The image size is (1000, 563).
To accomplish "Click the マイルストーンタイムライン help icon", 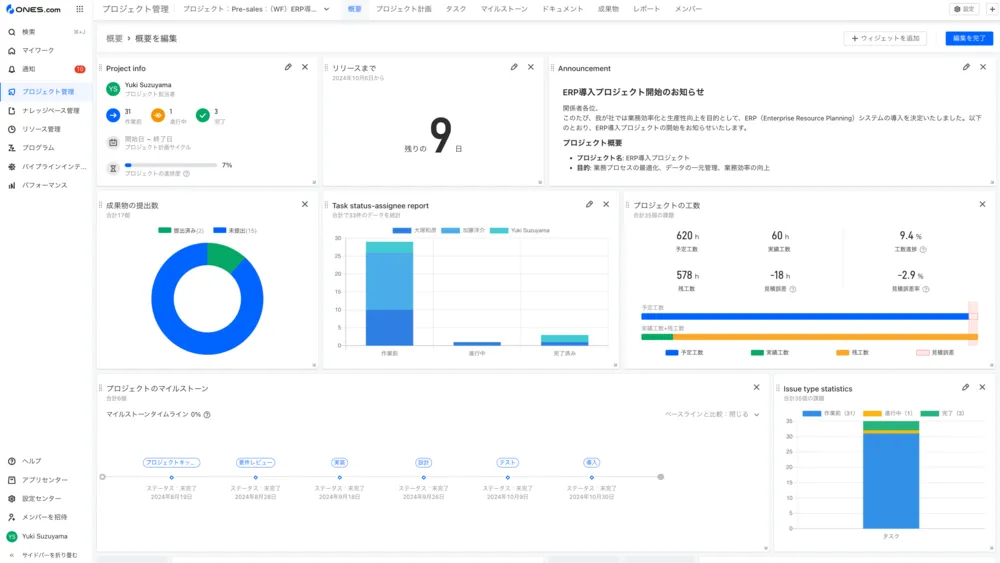I will click(207, 414).
